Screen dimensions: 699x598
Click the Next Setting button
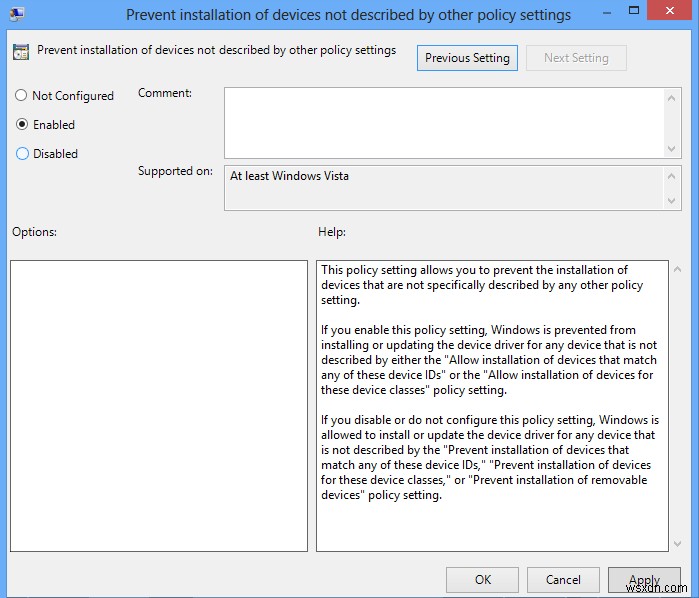coord(576,58)
